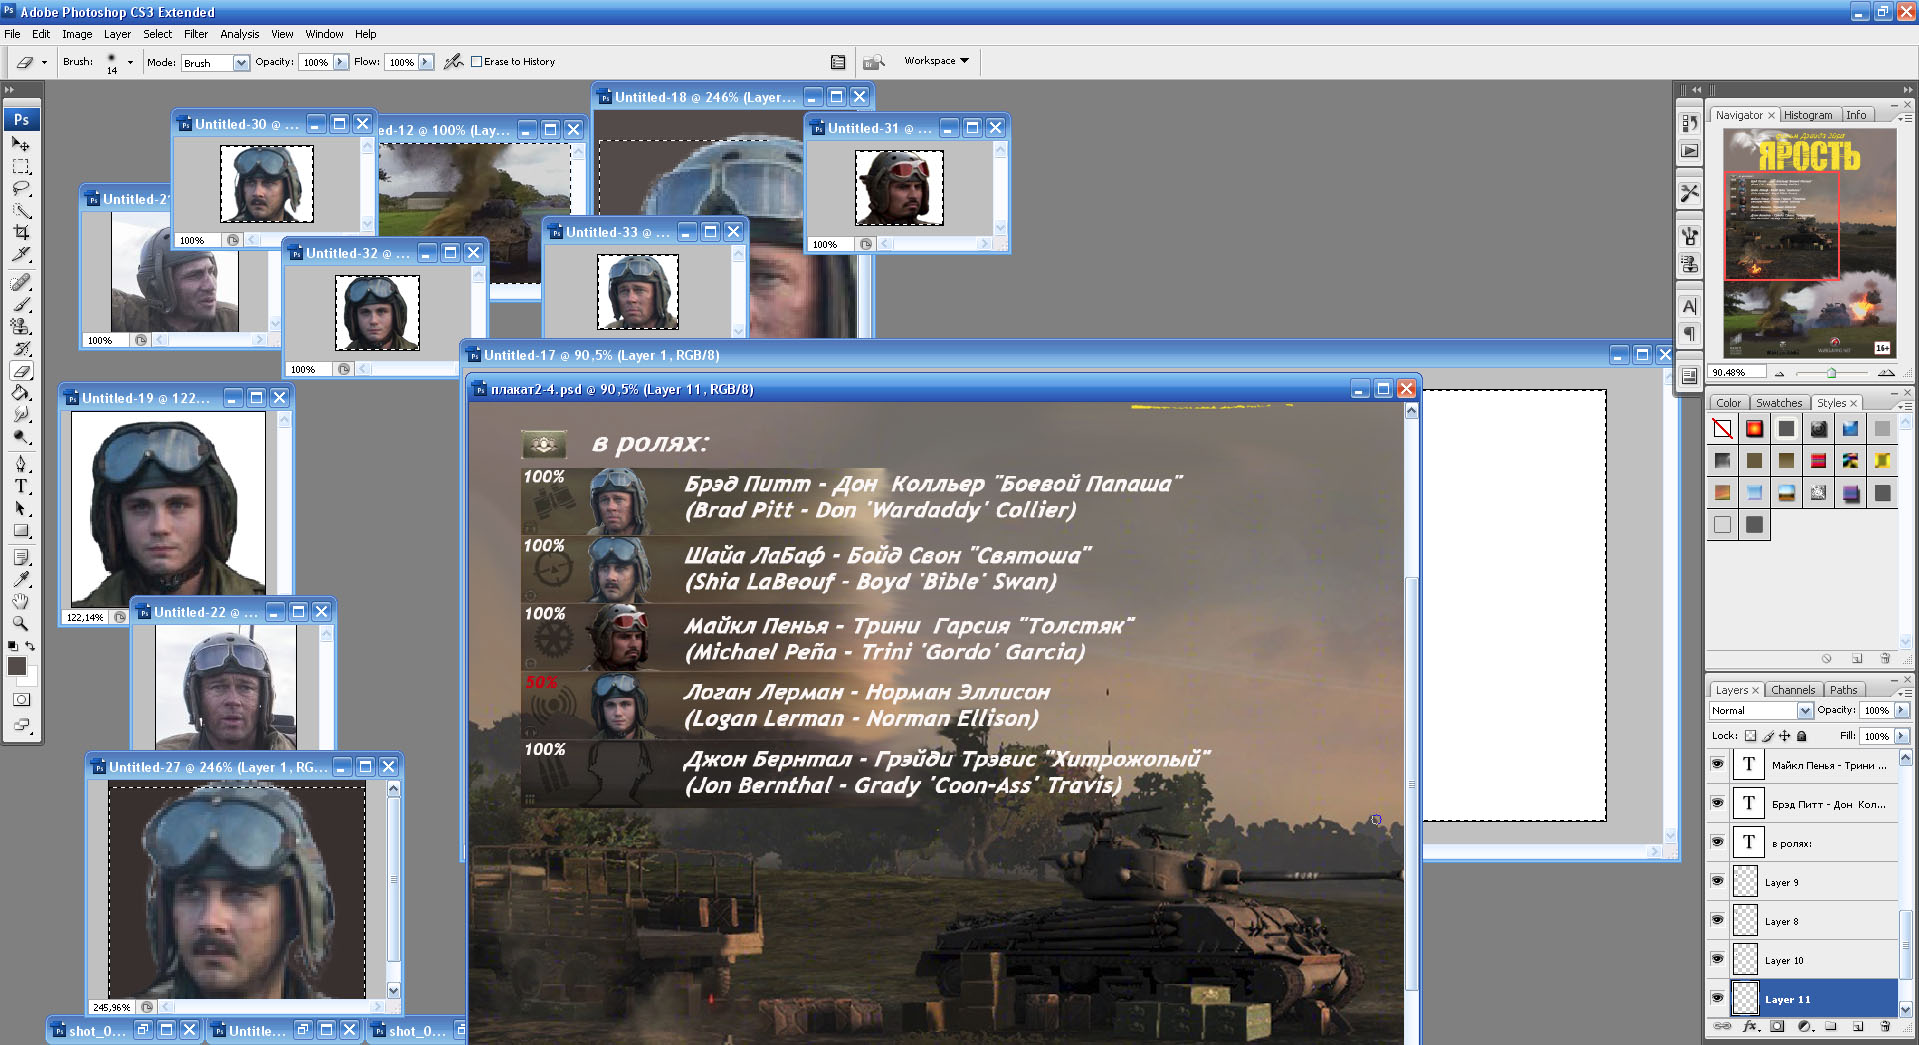
Task: Zoom out button in Navigator
Action: click(x=1779, y=373)
